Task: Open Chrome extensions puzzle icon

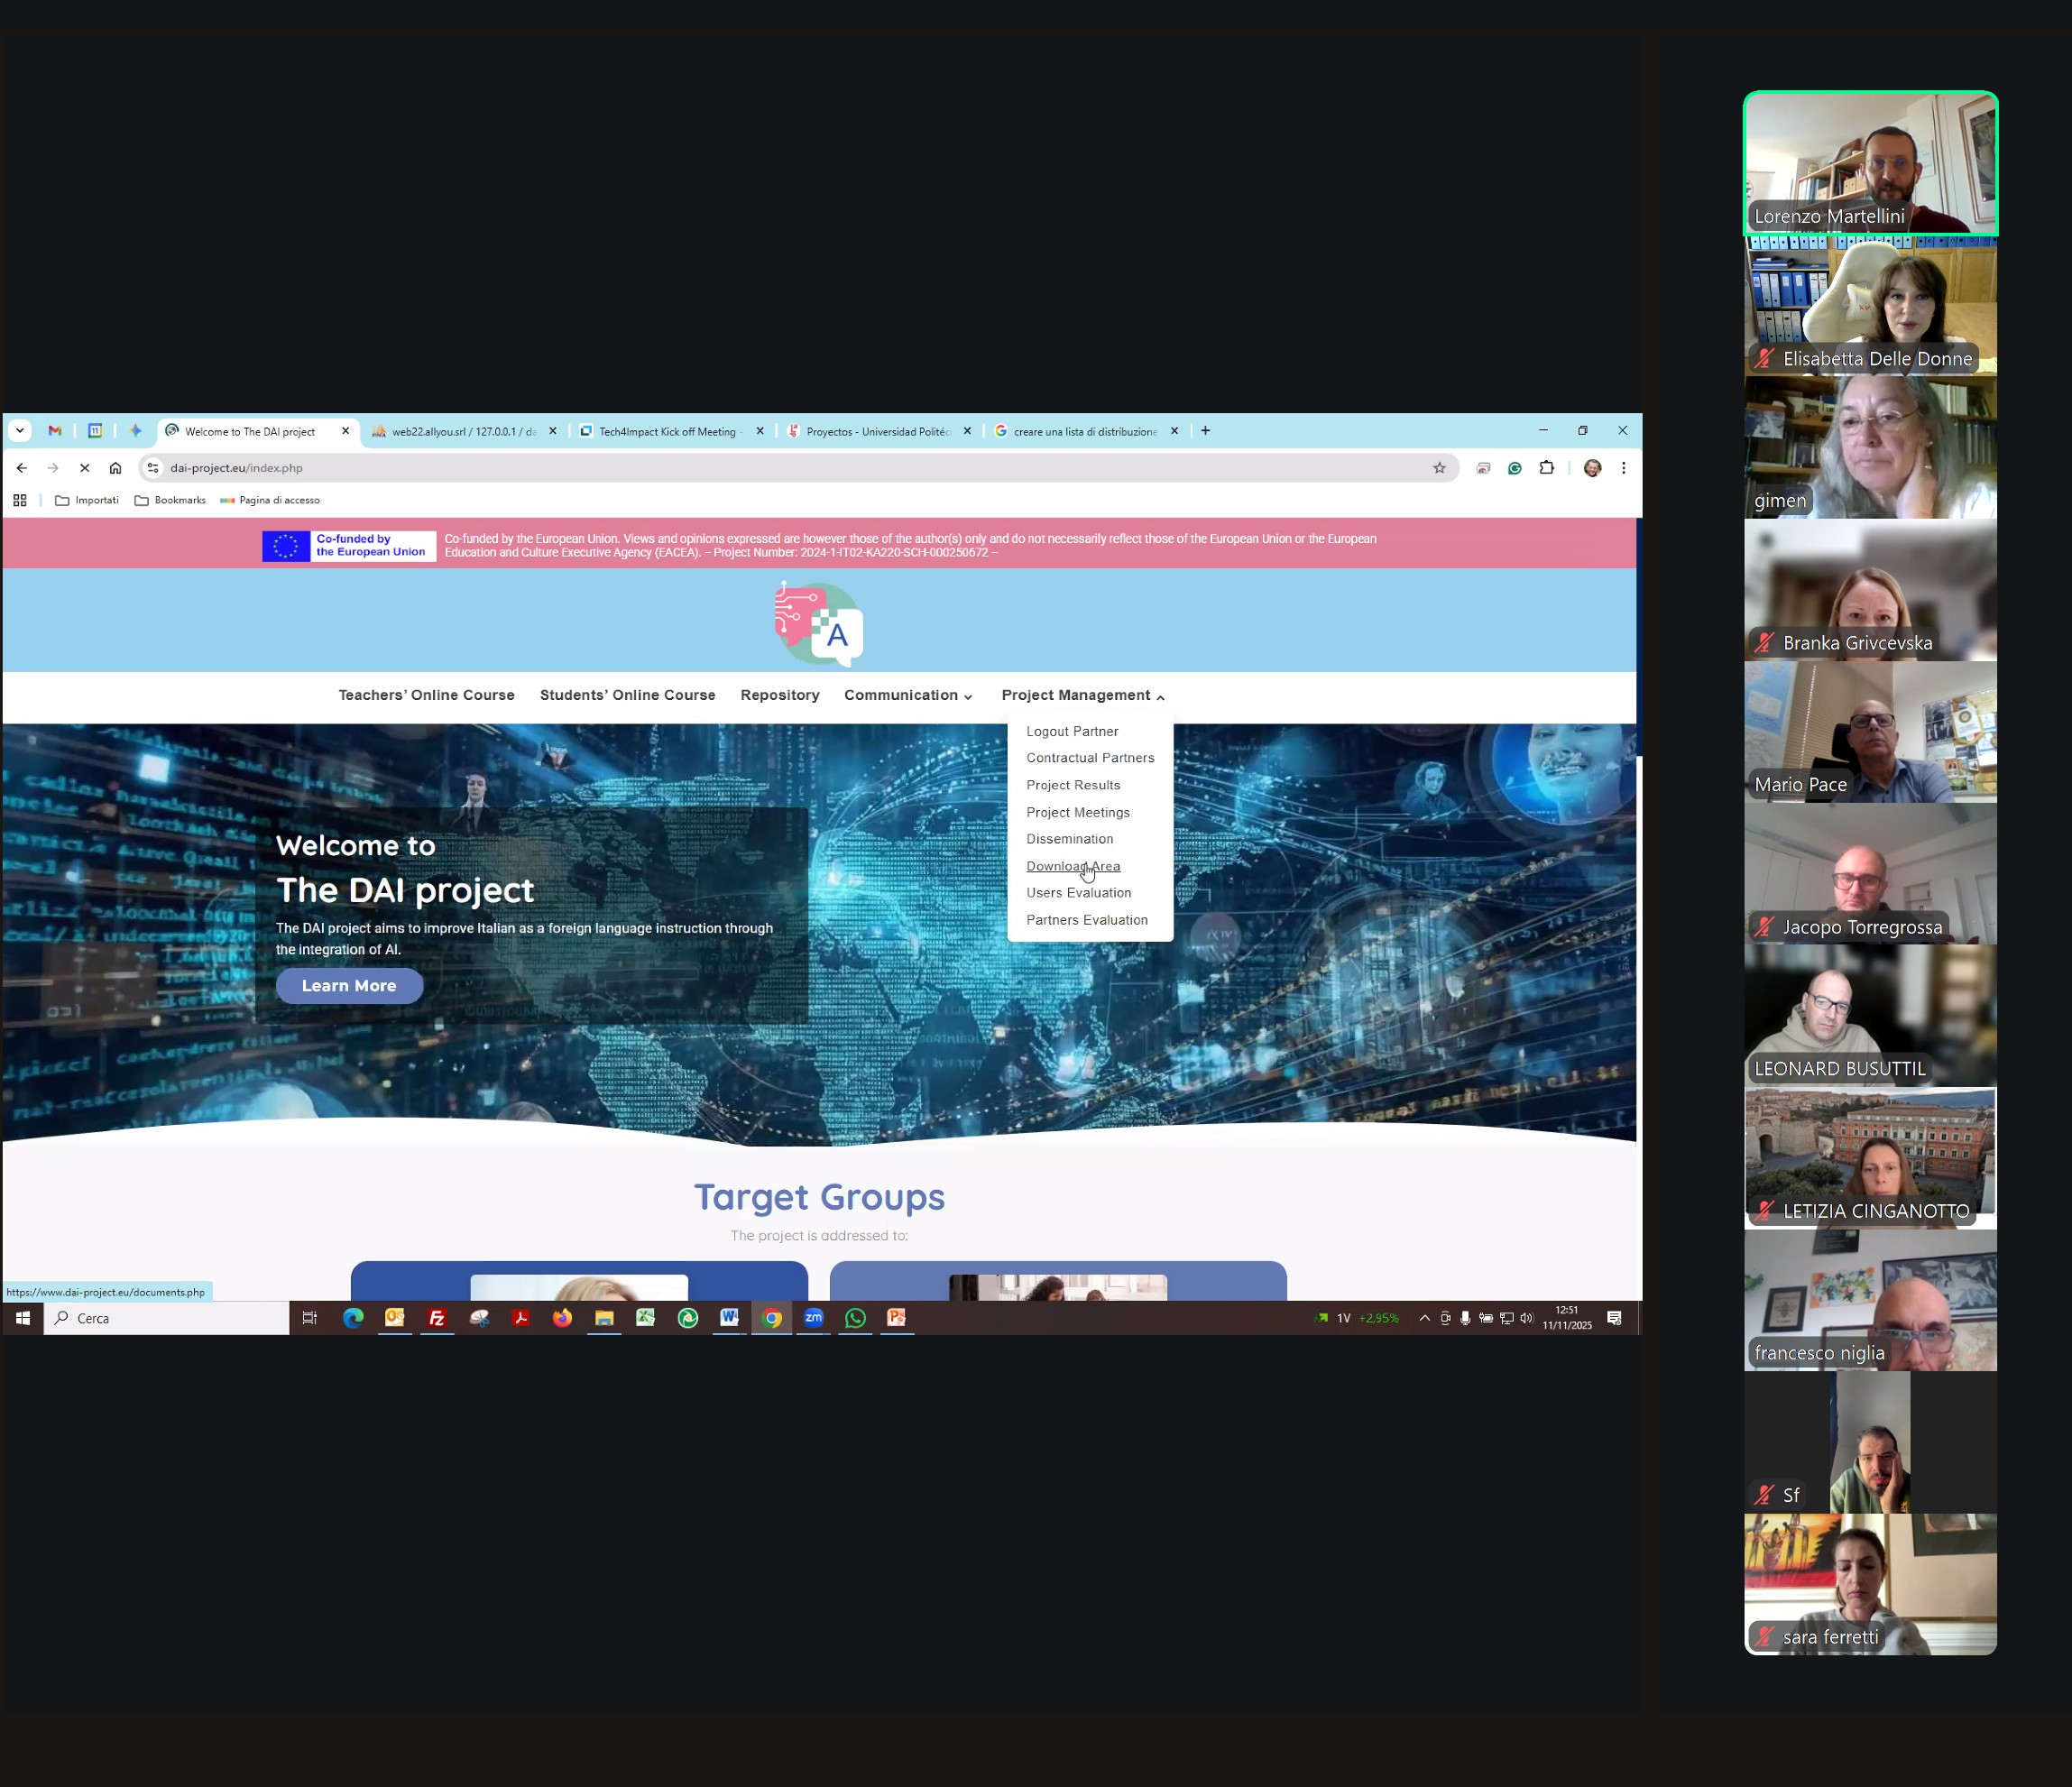Action: [1546, 468]
